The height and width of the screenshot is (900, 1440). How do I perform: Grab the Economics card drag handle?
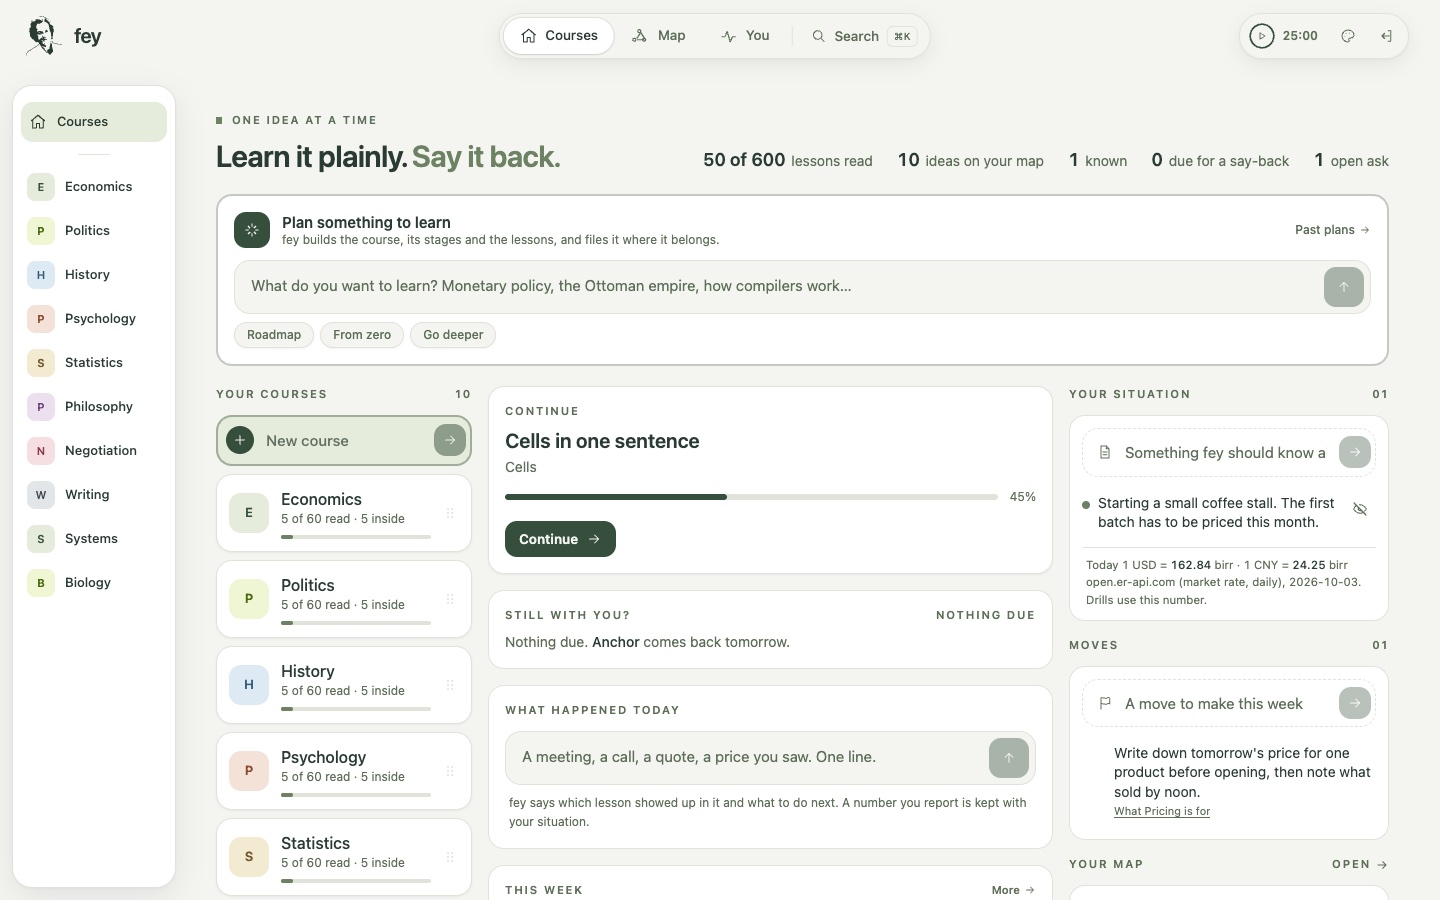(x=450, y=513)
